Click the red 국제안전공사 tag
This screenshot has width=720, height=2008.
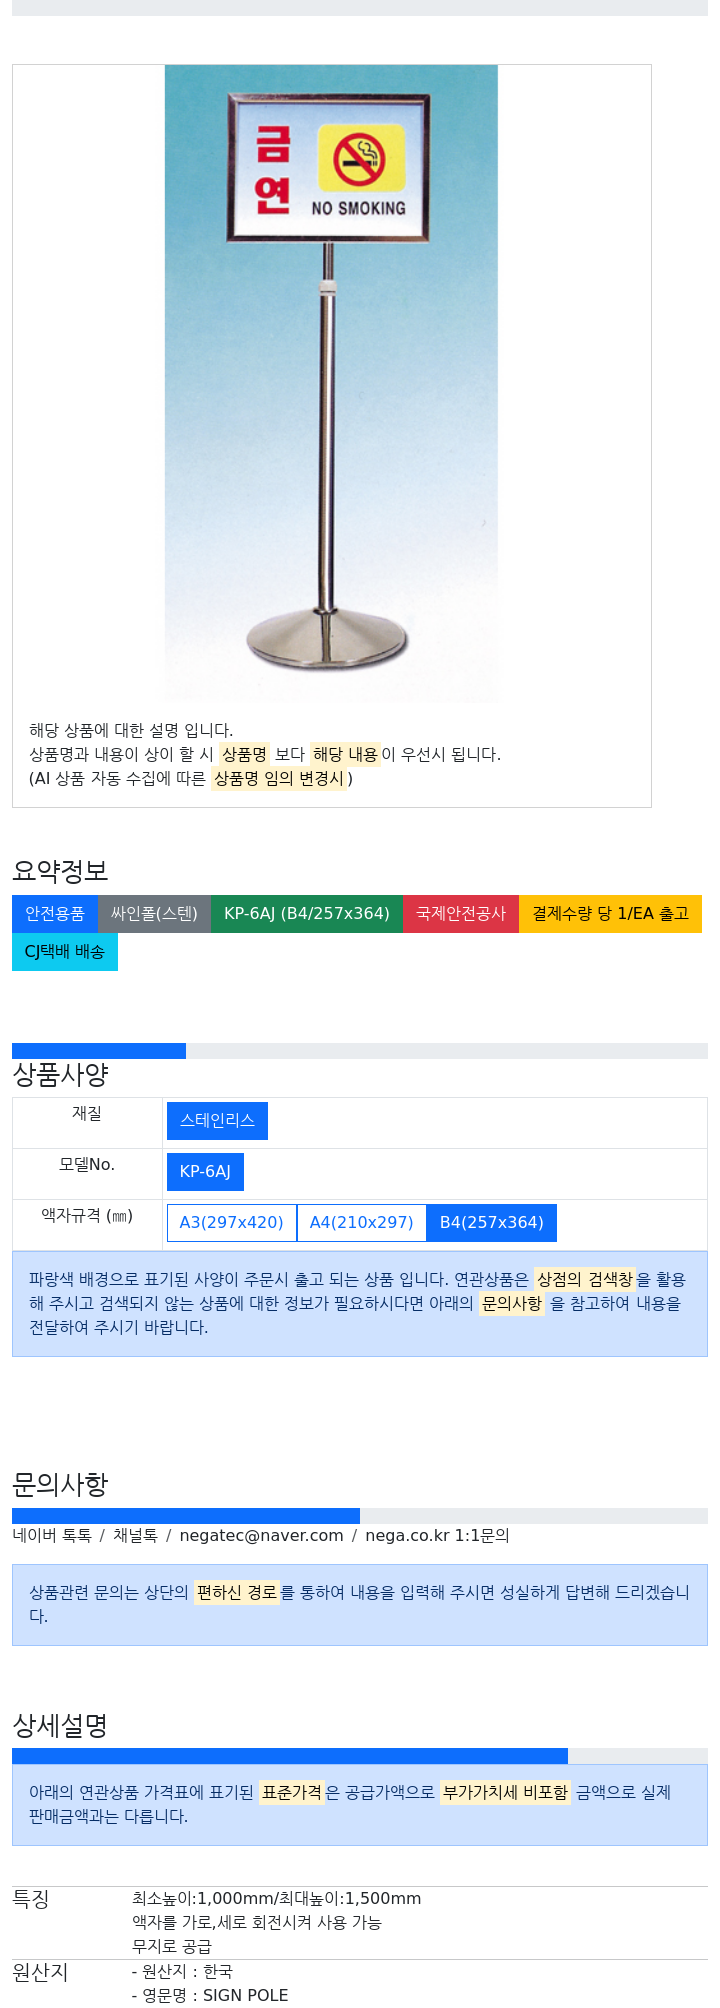click(461, 914)
